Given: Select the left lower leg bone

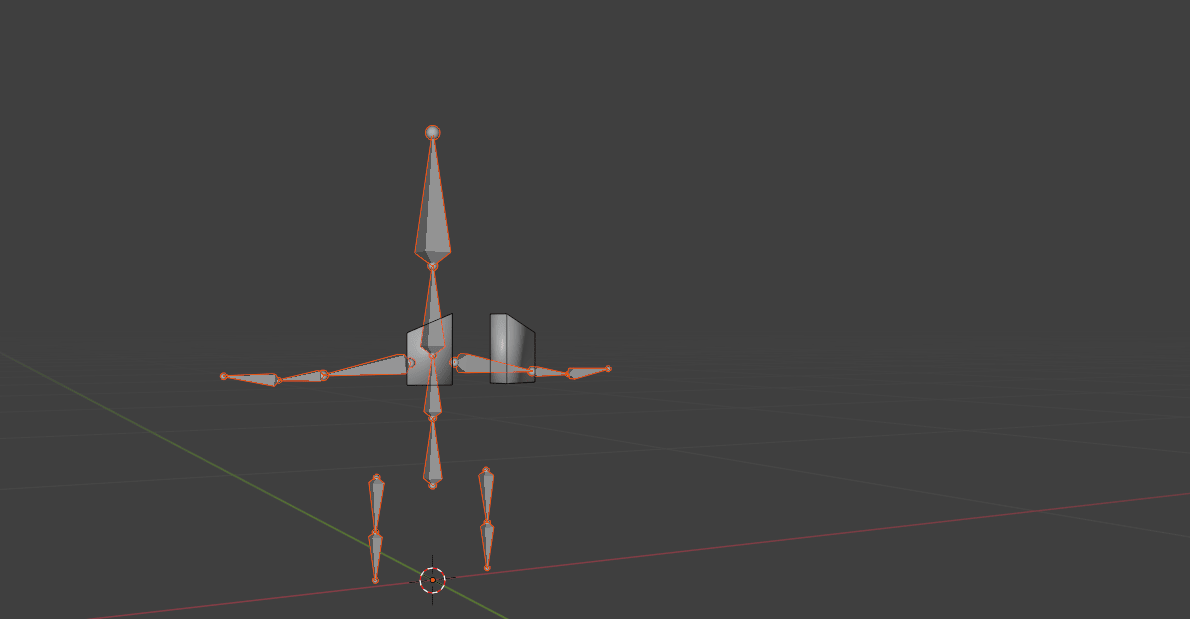Looking at the screenshot, I should click(x=376, y=553).
